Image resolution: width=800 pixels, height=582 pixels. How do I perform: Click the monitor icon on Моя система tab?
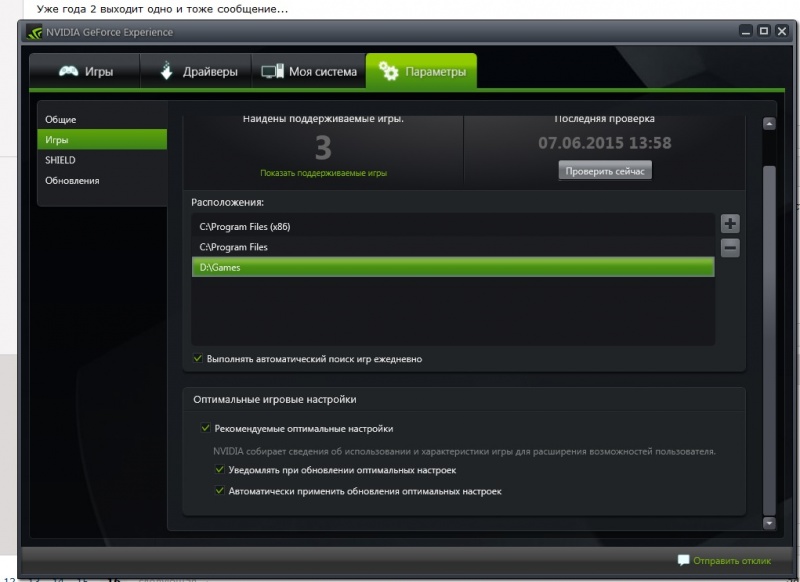272,71
